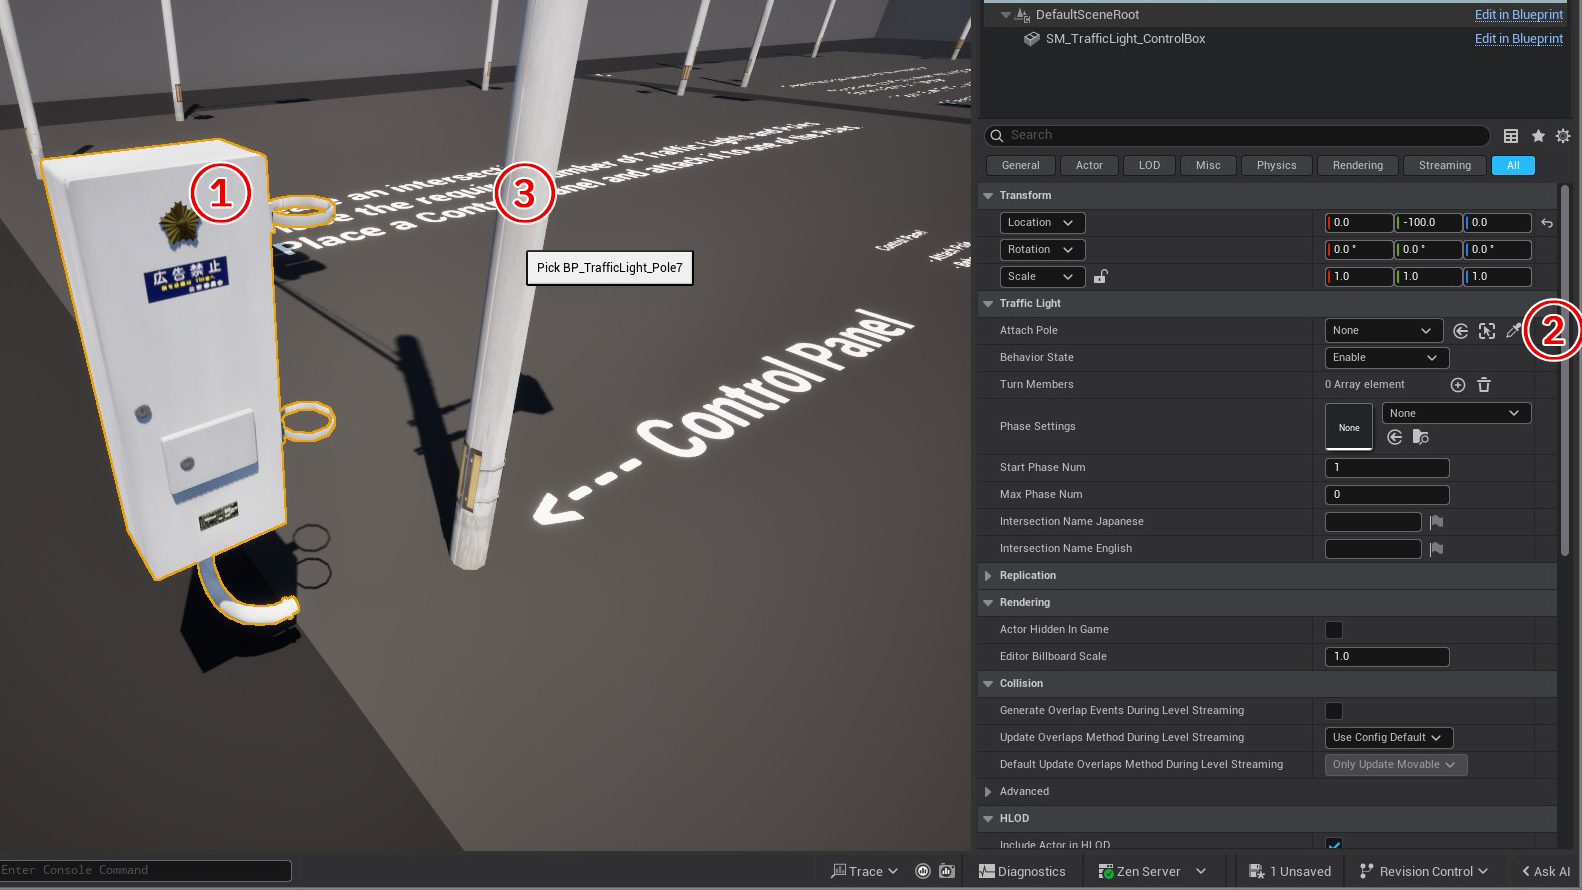Click Edit in Blueprint for SM_TrafficLight_ControlBox
The image size is (1582, 890).
[x=1518, y=39]
